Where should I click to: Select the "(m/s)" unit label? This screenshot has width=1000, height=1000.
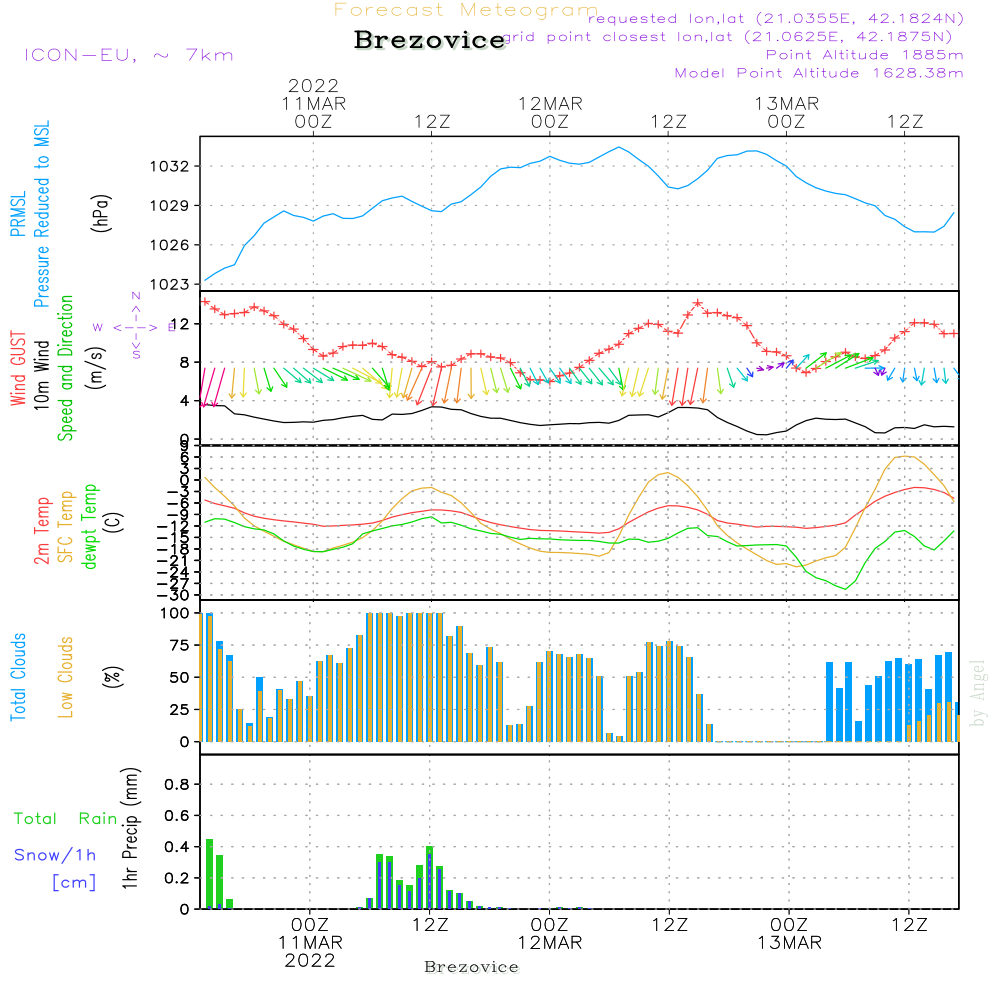tap(96, 368)
